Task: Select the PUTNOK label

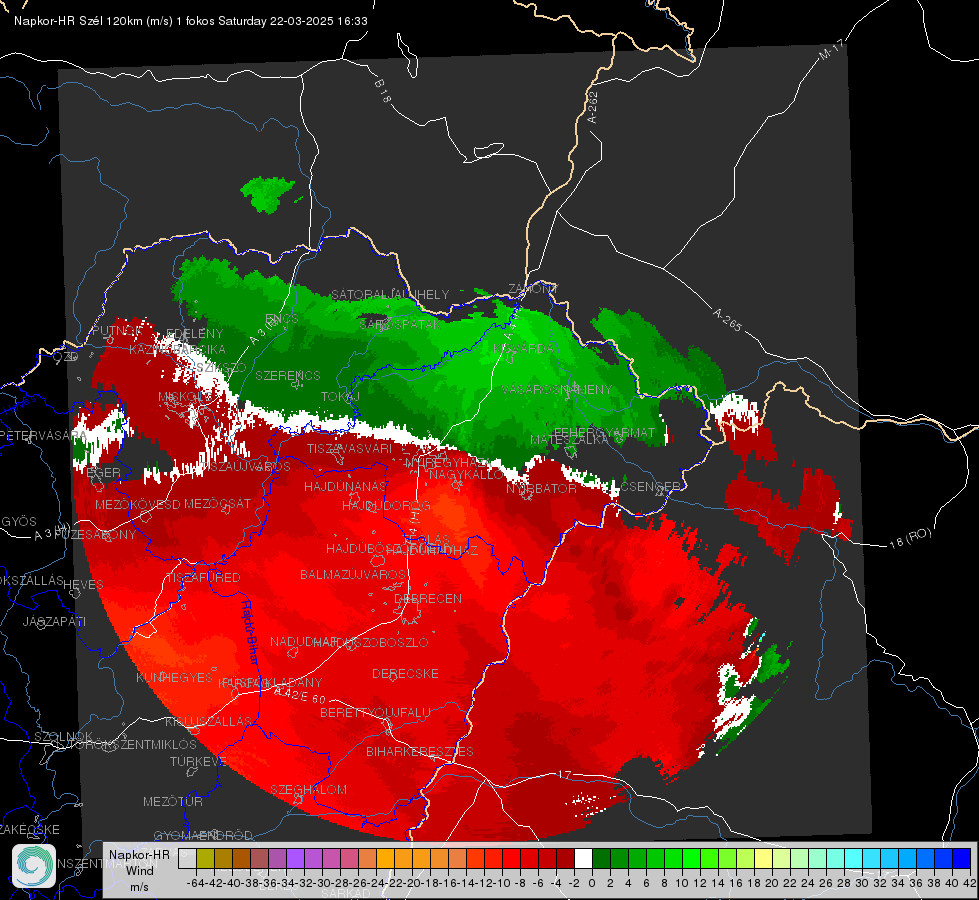Action: click(117, 330)
